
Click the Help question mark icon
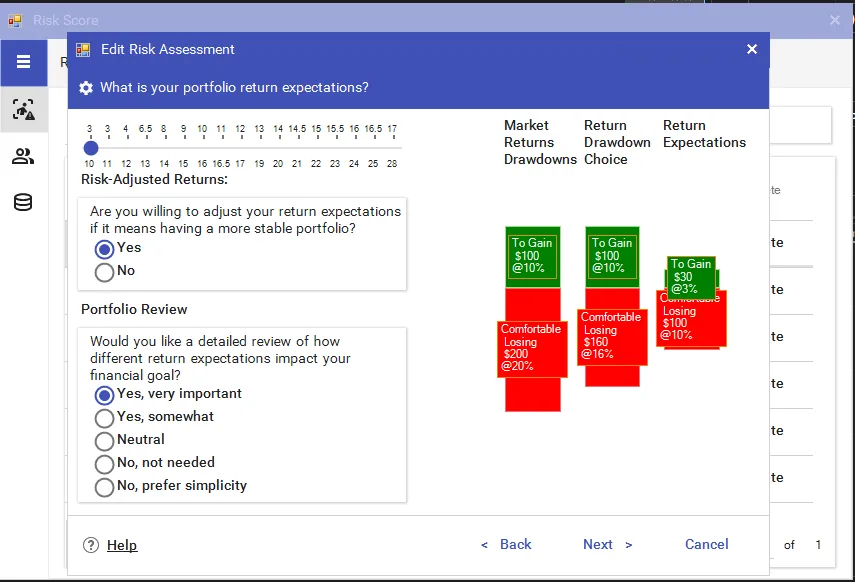[91, 545]
